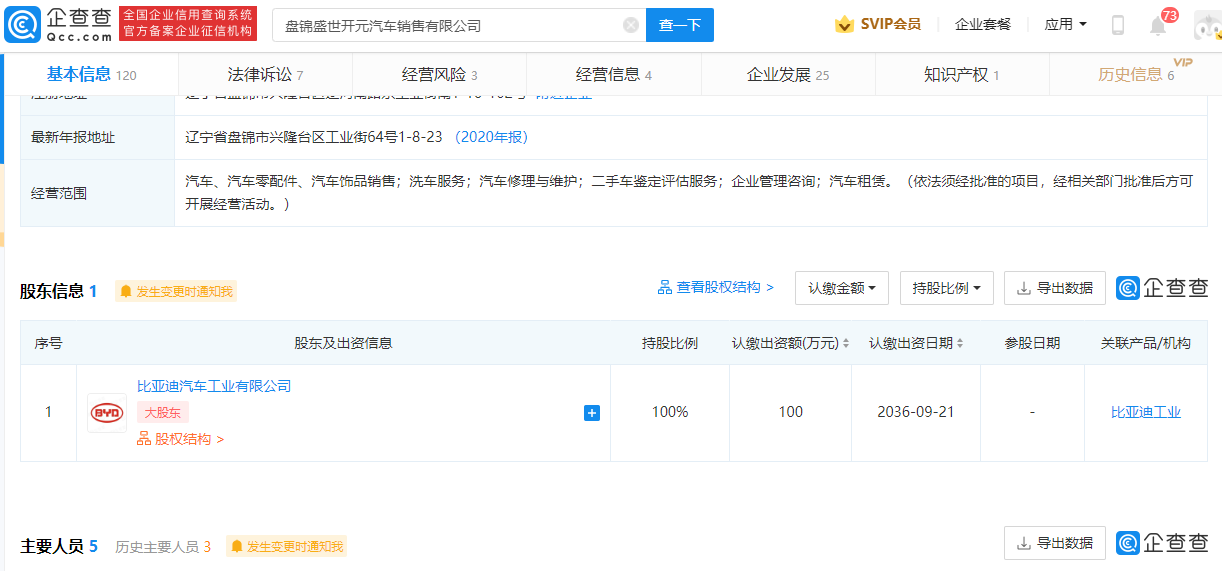Click the 持股比例 column header
Viewport: 1222px width, 571px height.
click(670, 343)
